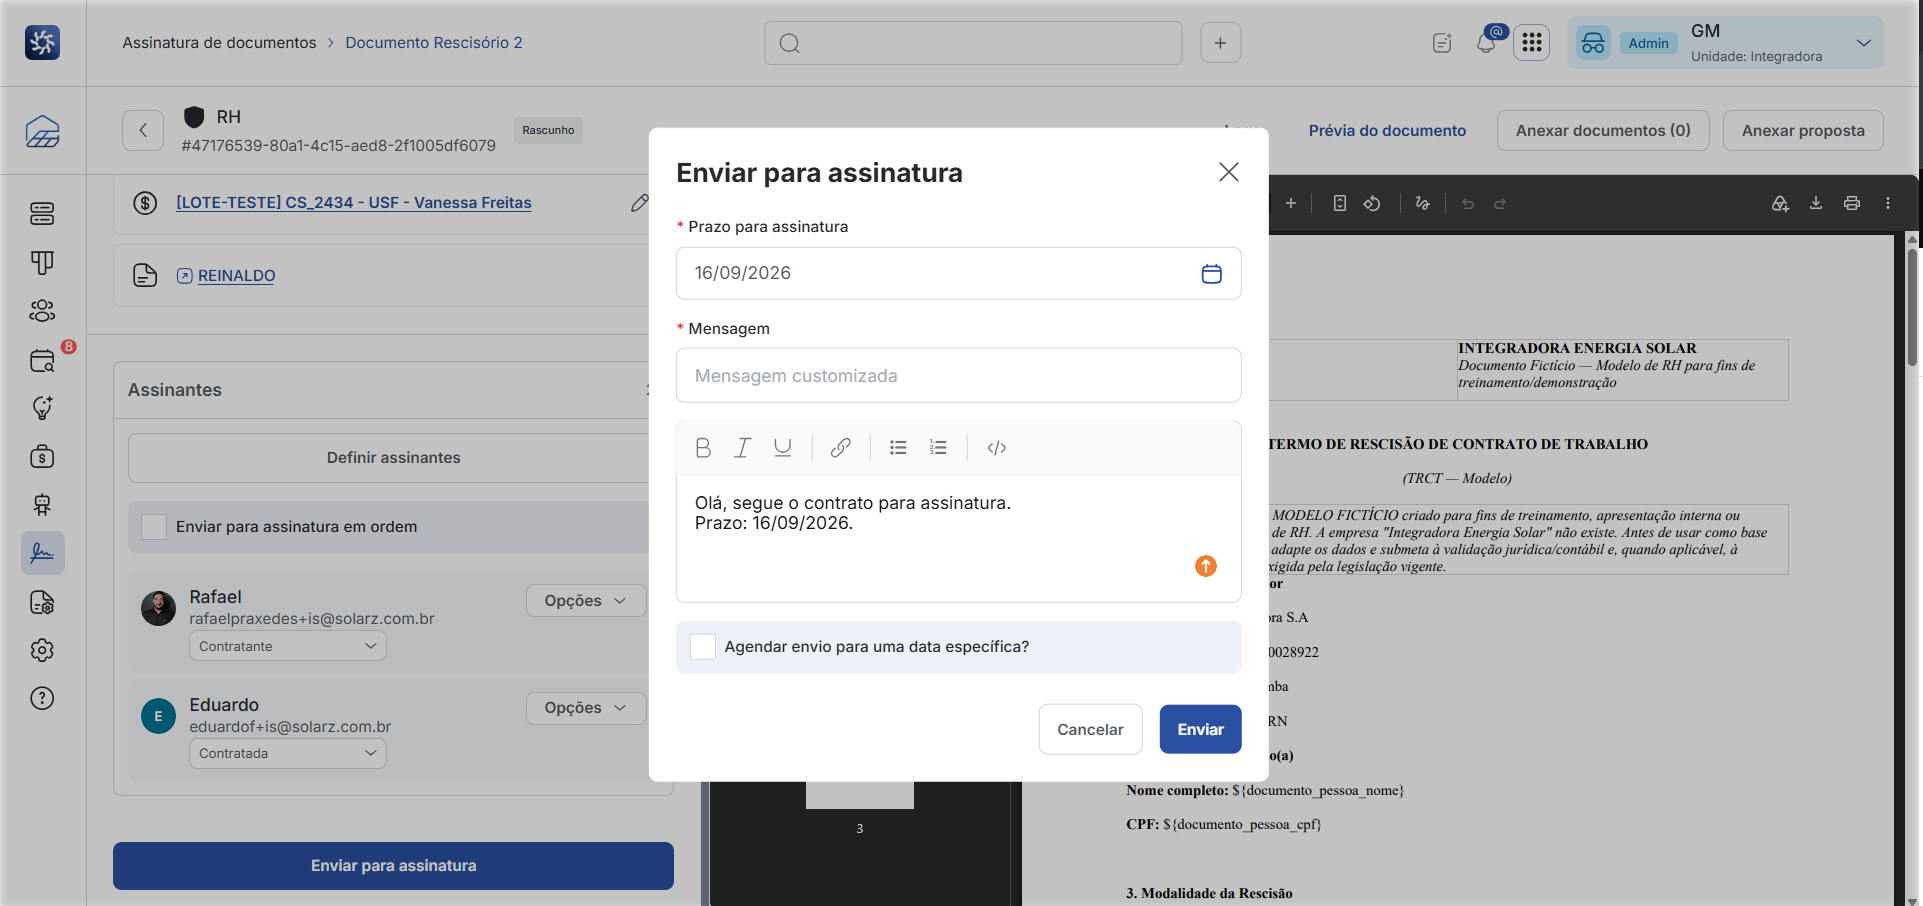Image resolution: width=1923 pixels, height=906 pixels.
Task: Download the document from the PDF toolbar
Action: pos(1816,203)
